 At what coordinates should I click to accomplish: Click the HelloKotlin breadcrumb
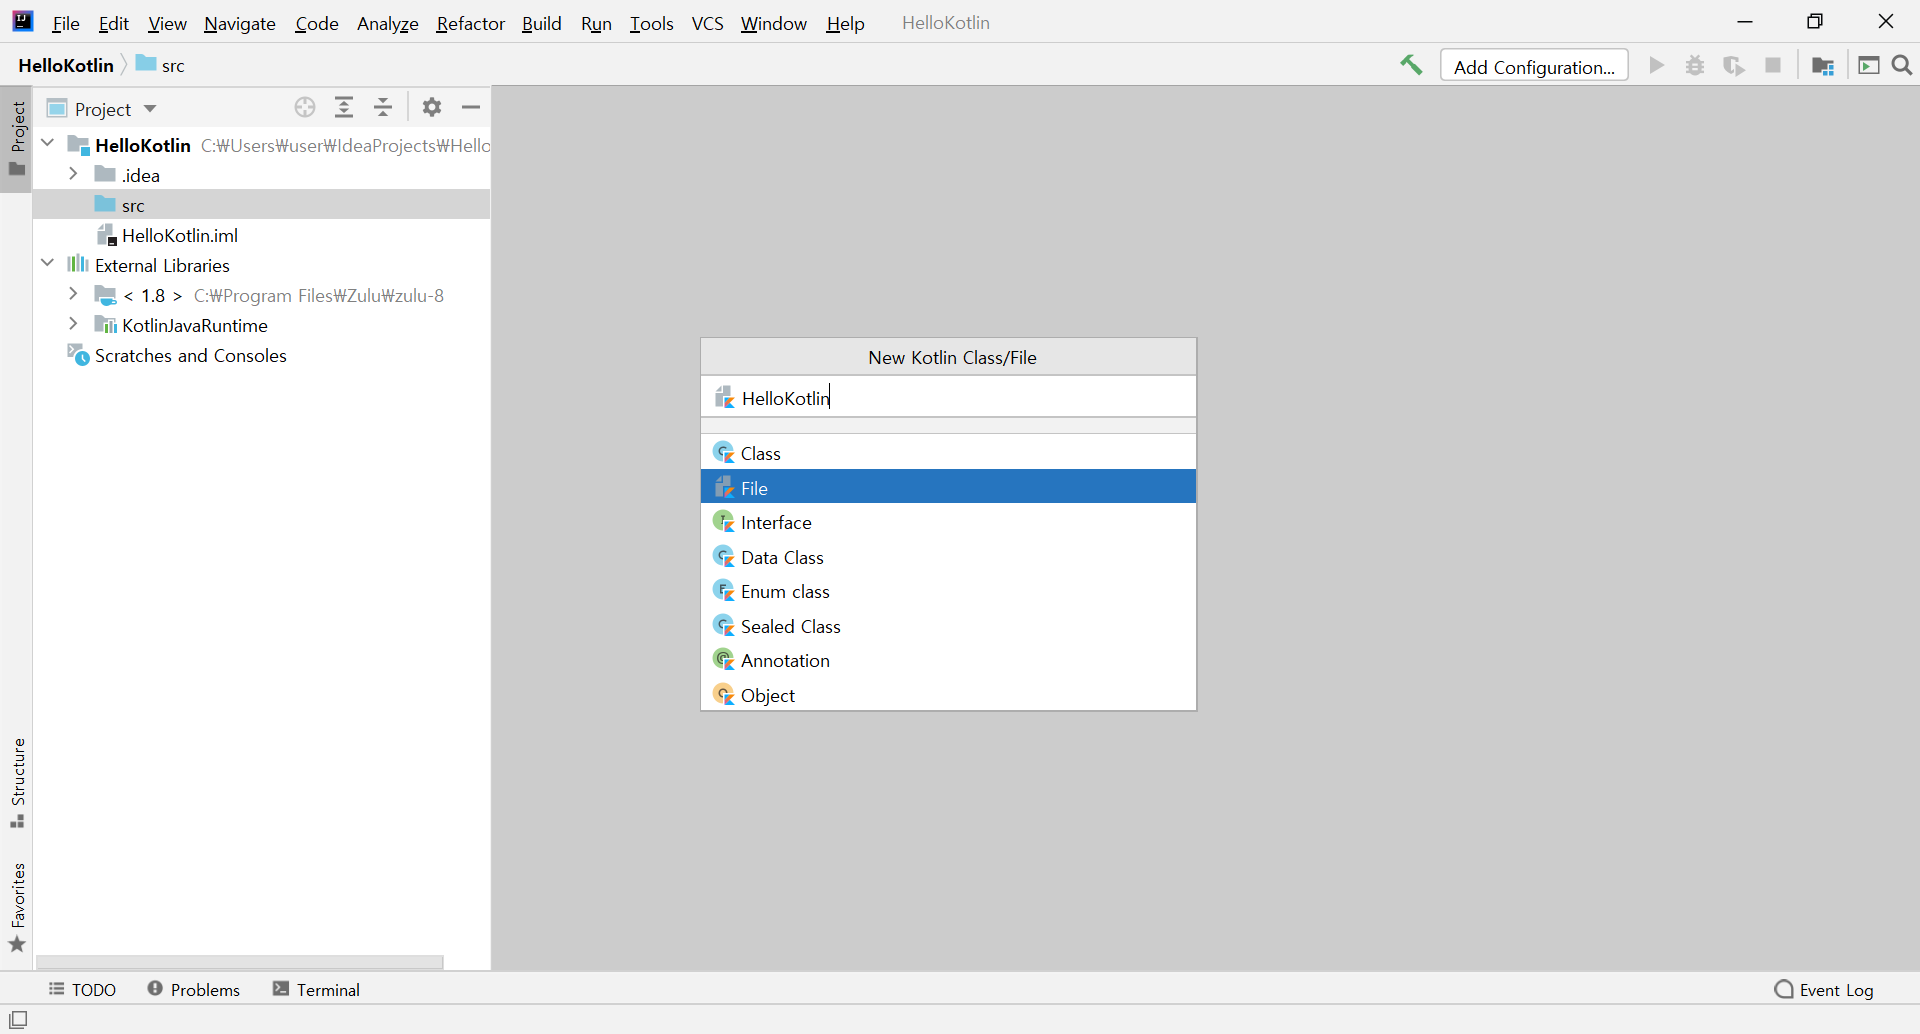tap(66, 65)
